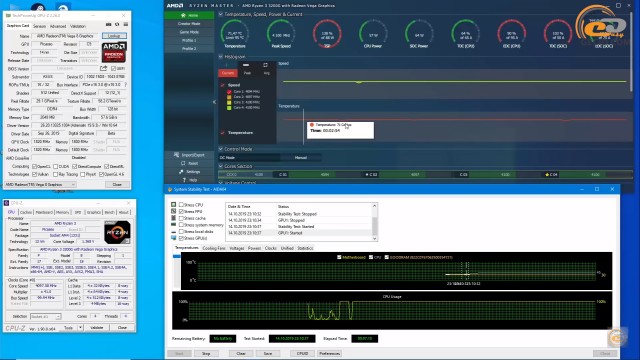Click Ryzen logo in CPU-Z

coord(117,232)
